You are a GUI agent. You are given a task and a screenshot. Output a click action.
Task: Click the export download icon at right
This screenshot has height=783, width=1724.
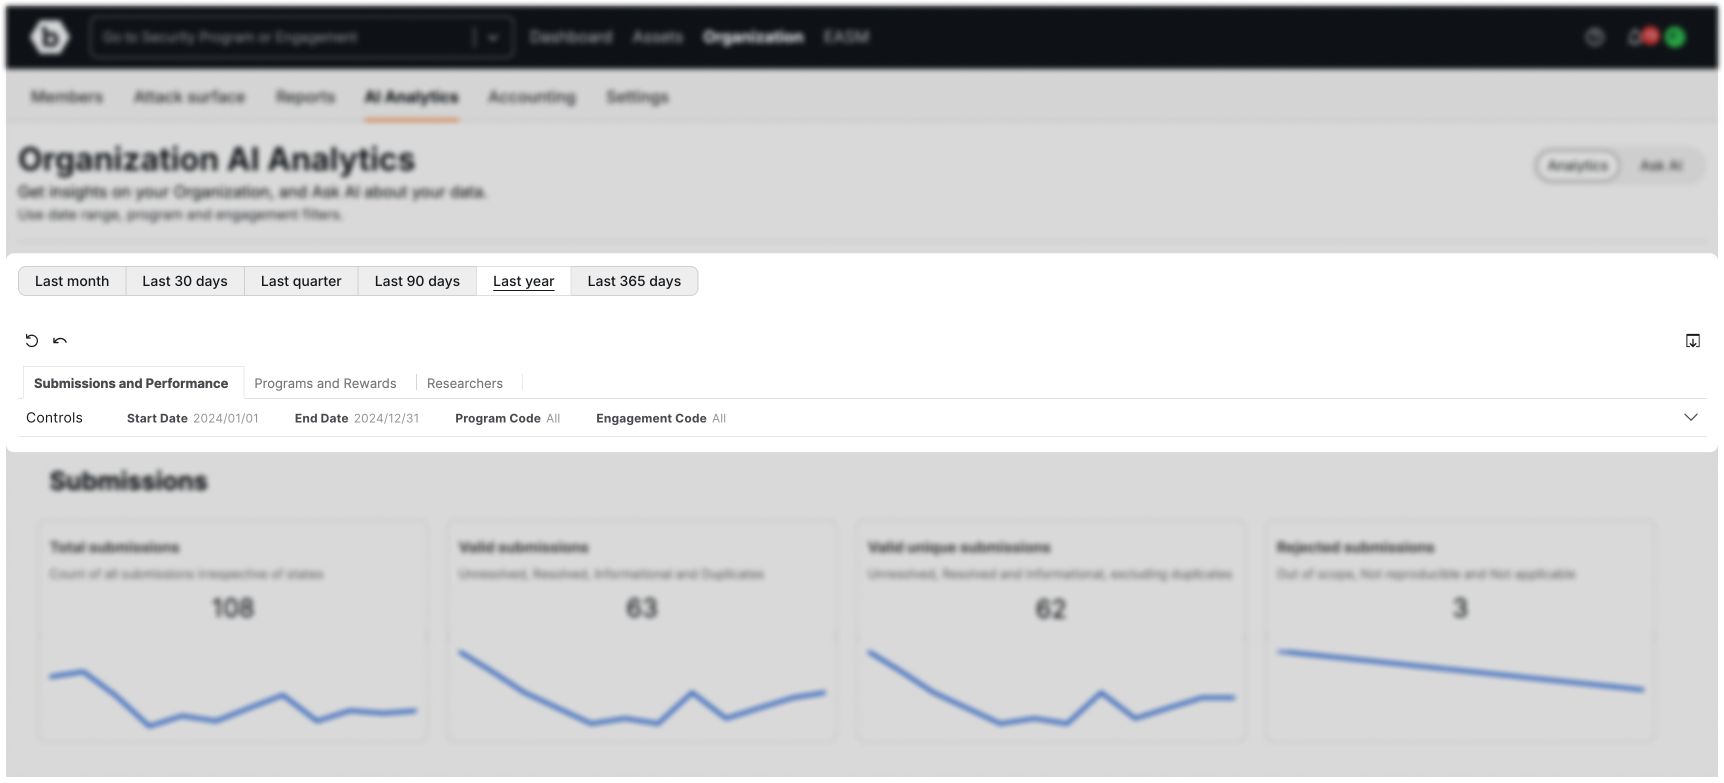point(1692,341)
